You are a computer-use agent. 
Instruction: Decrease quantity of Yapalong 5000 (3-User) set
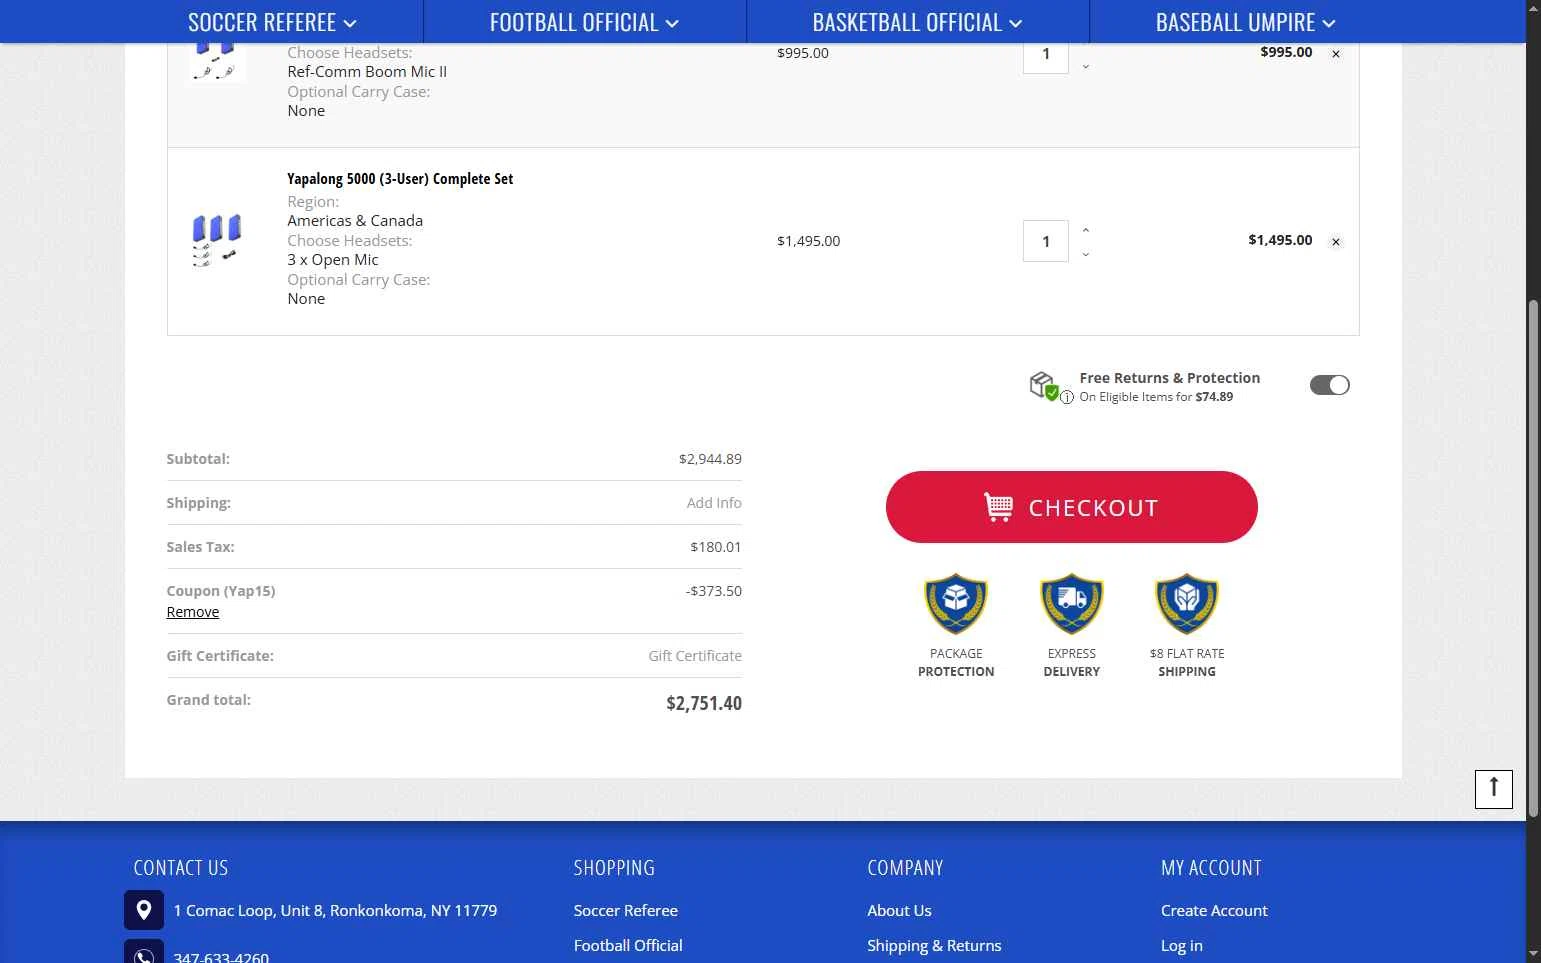pos(1086,254)
